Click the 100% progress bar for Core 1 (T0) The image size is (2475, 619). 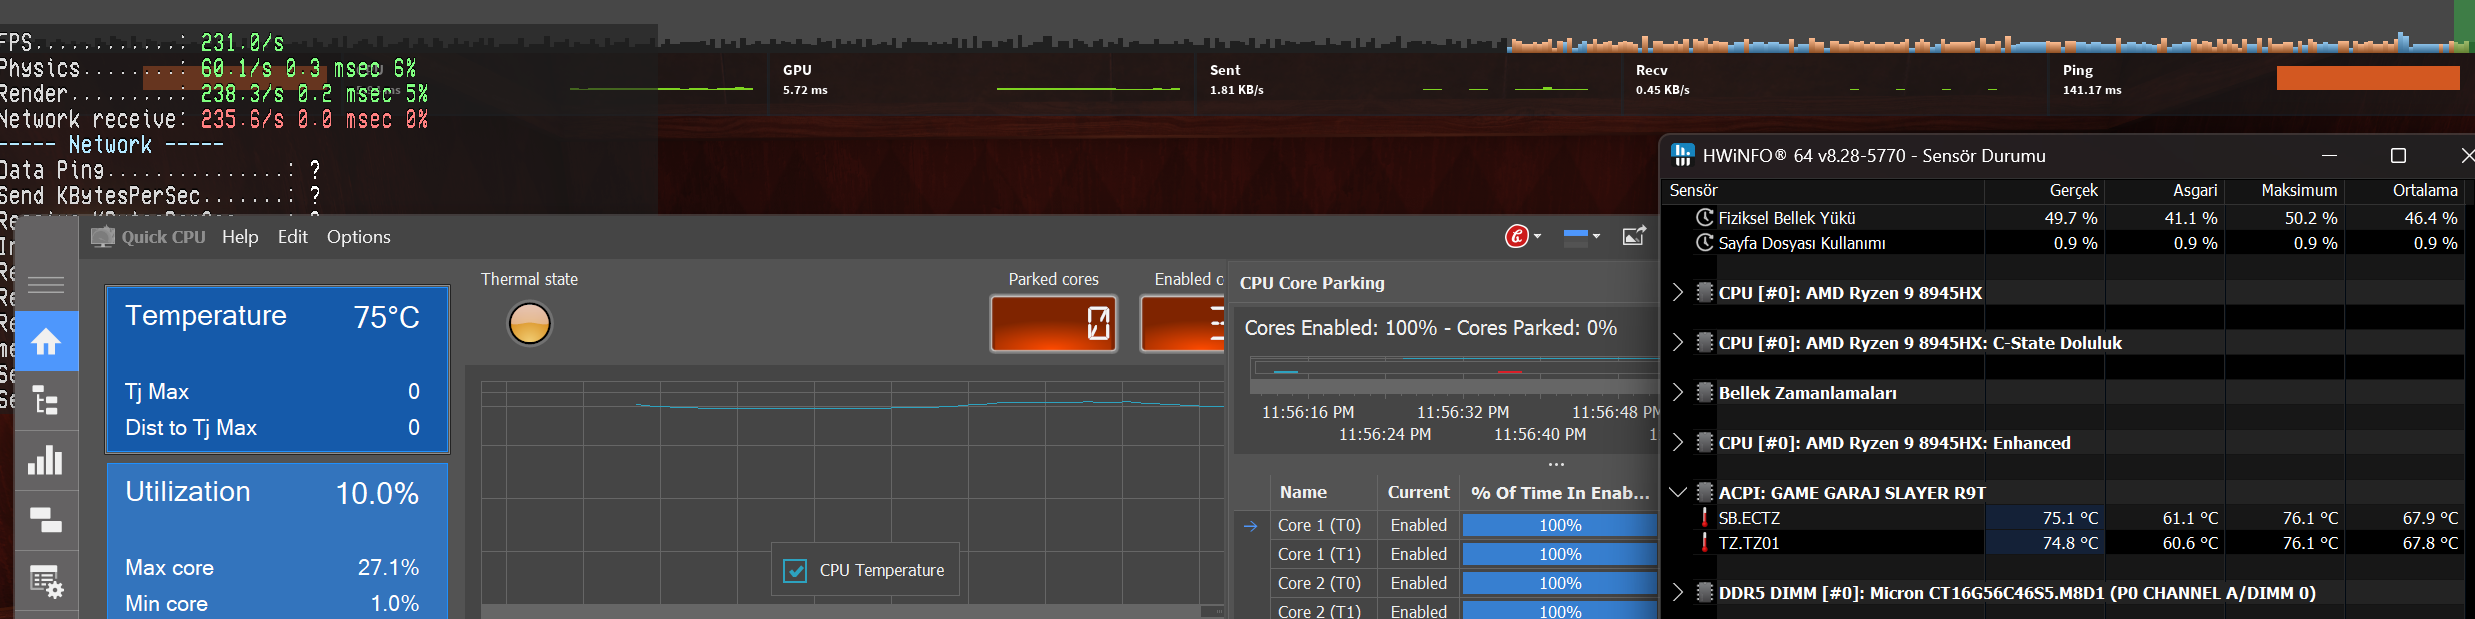pyautogui.click(x=1560, y=525)
